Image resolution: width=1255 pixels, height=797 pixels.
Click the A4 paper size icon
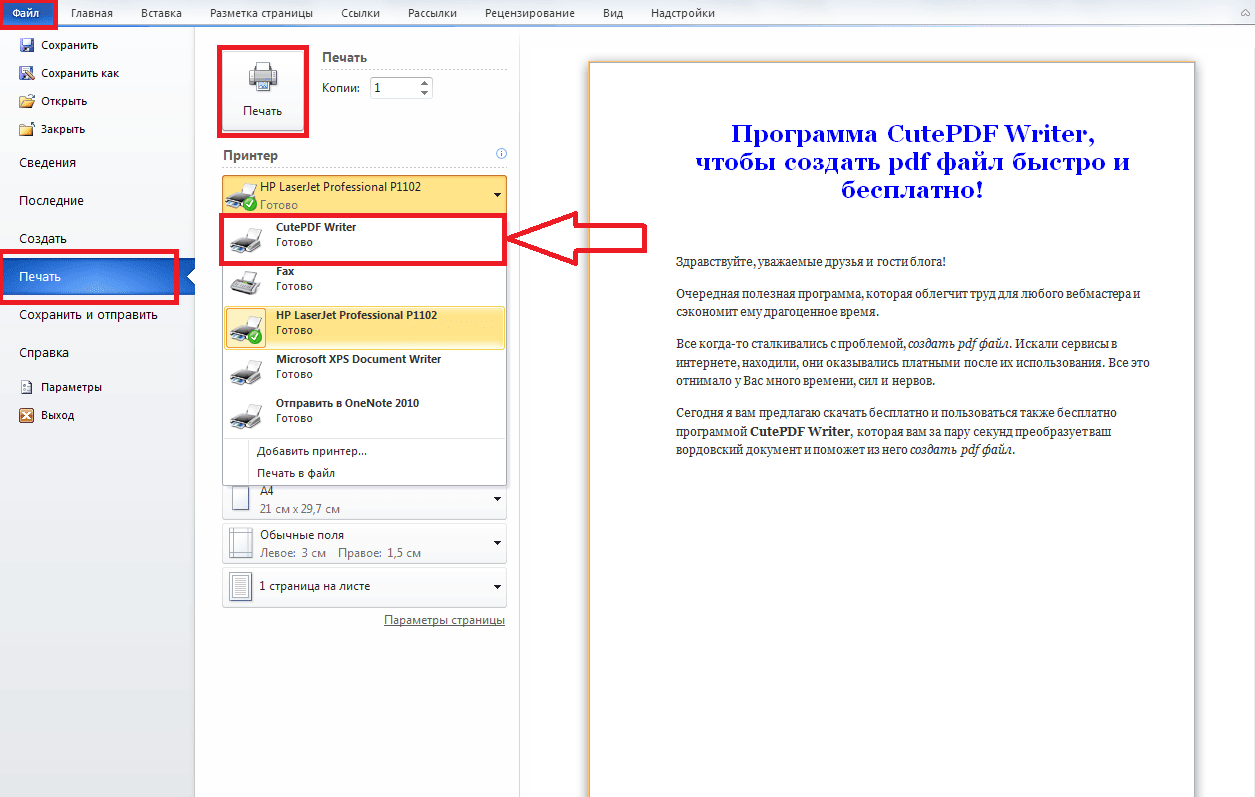[x=241, y=499]
